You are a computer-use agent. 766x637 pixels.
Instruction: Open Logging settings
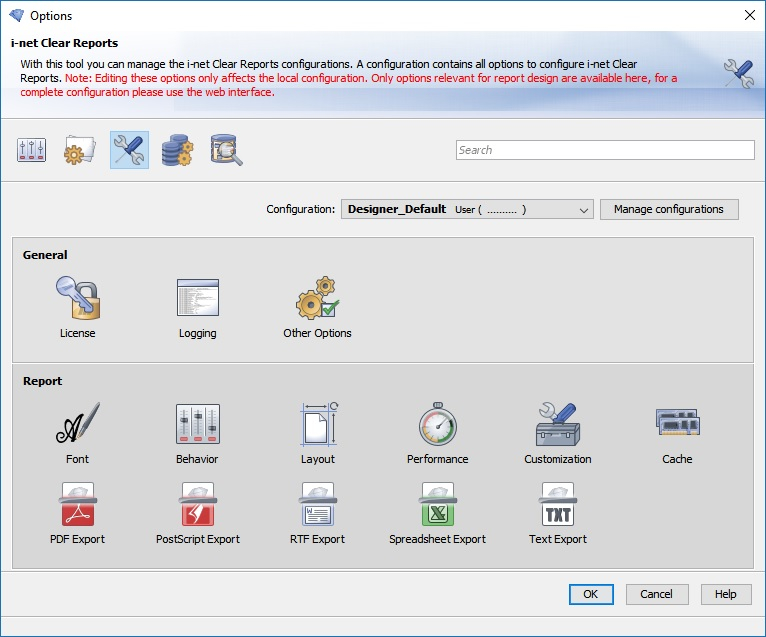[197, 308]
